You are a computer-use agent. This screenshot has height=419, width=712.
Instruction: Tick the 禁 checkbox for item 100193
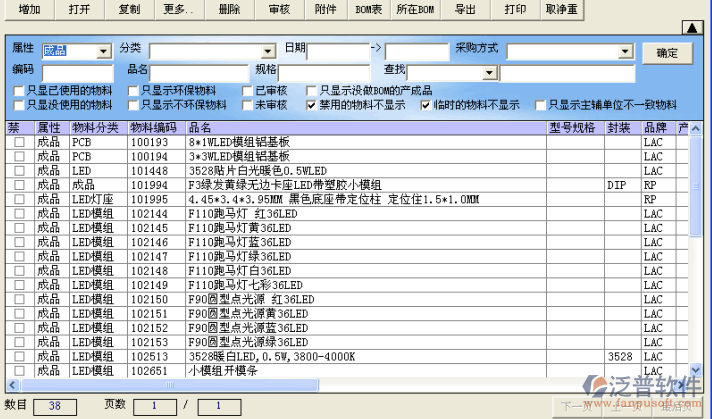tap(19, 143)
